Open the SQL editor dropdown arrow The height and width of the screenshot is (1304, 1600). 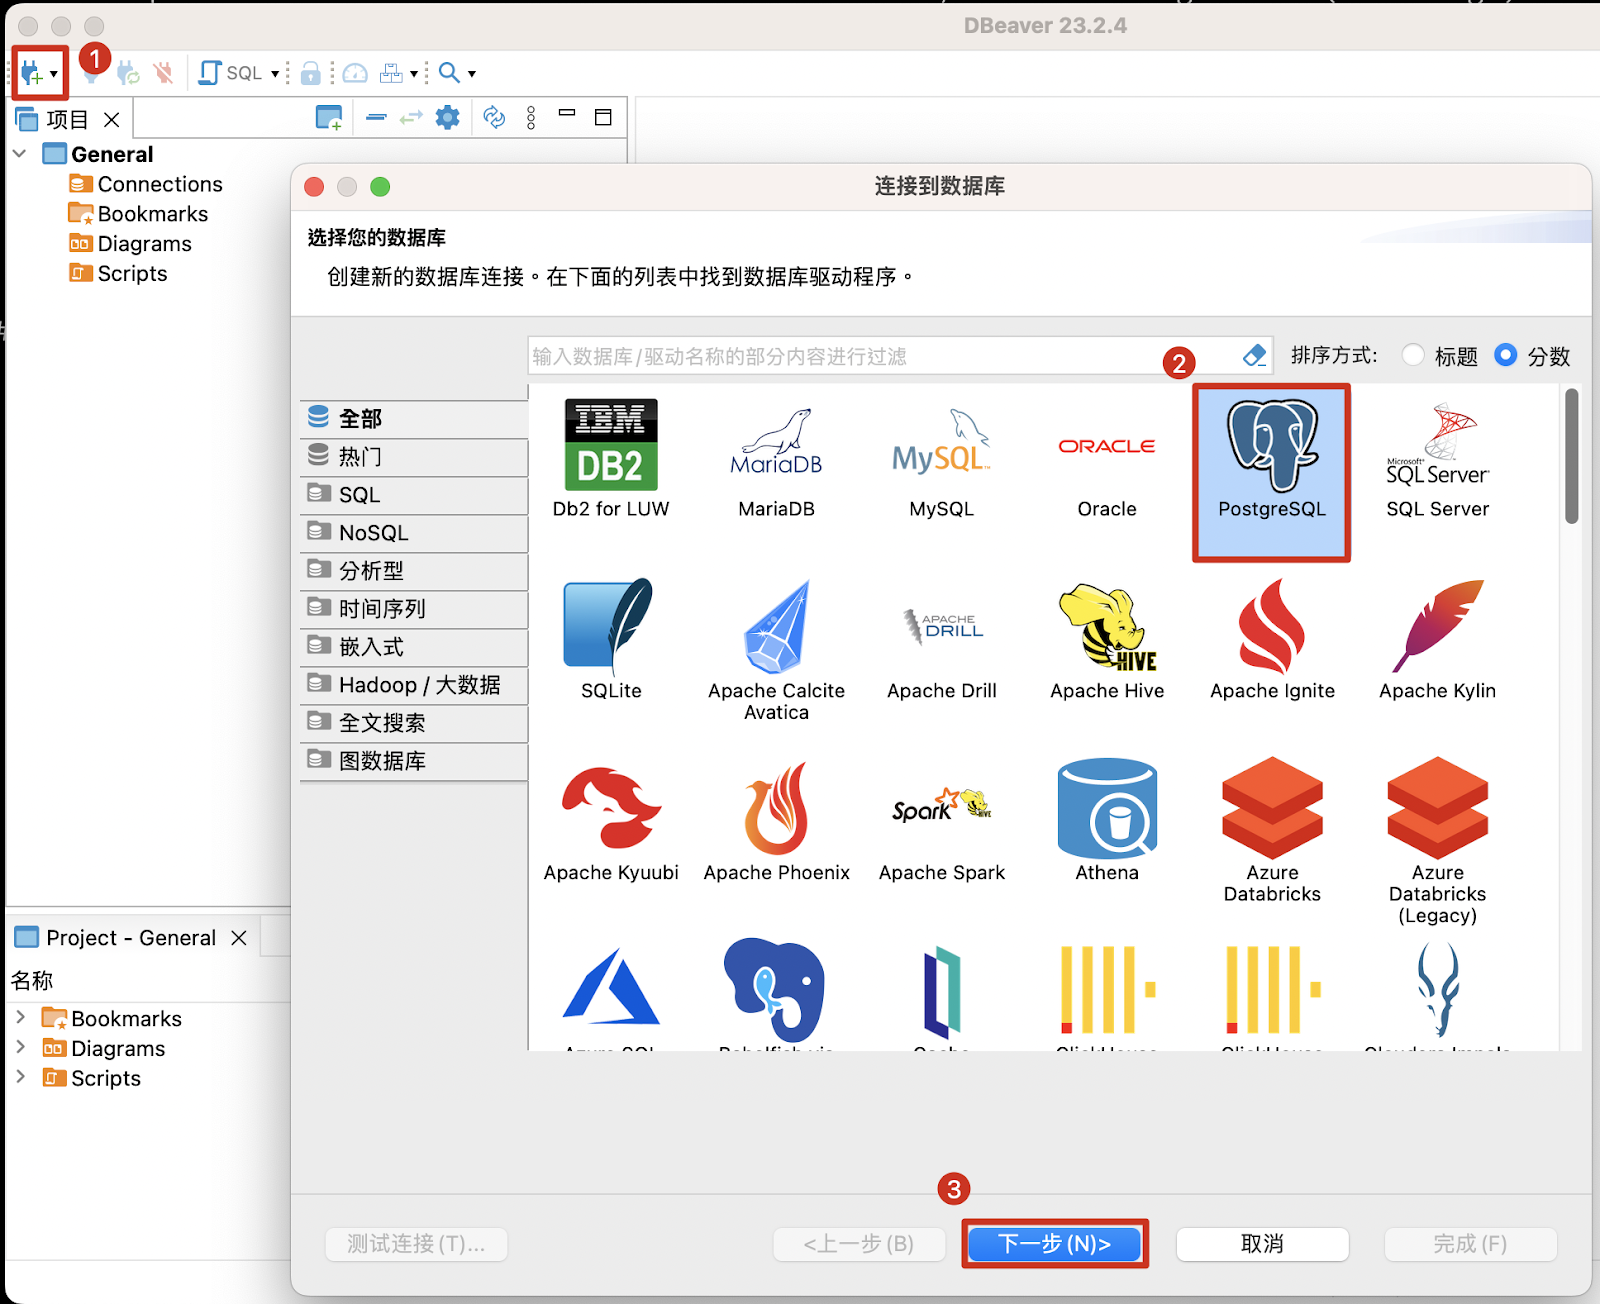coord(275,74)
